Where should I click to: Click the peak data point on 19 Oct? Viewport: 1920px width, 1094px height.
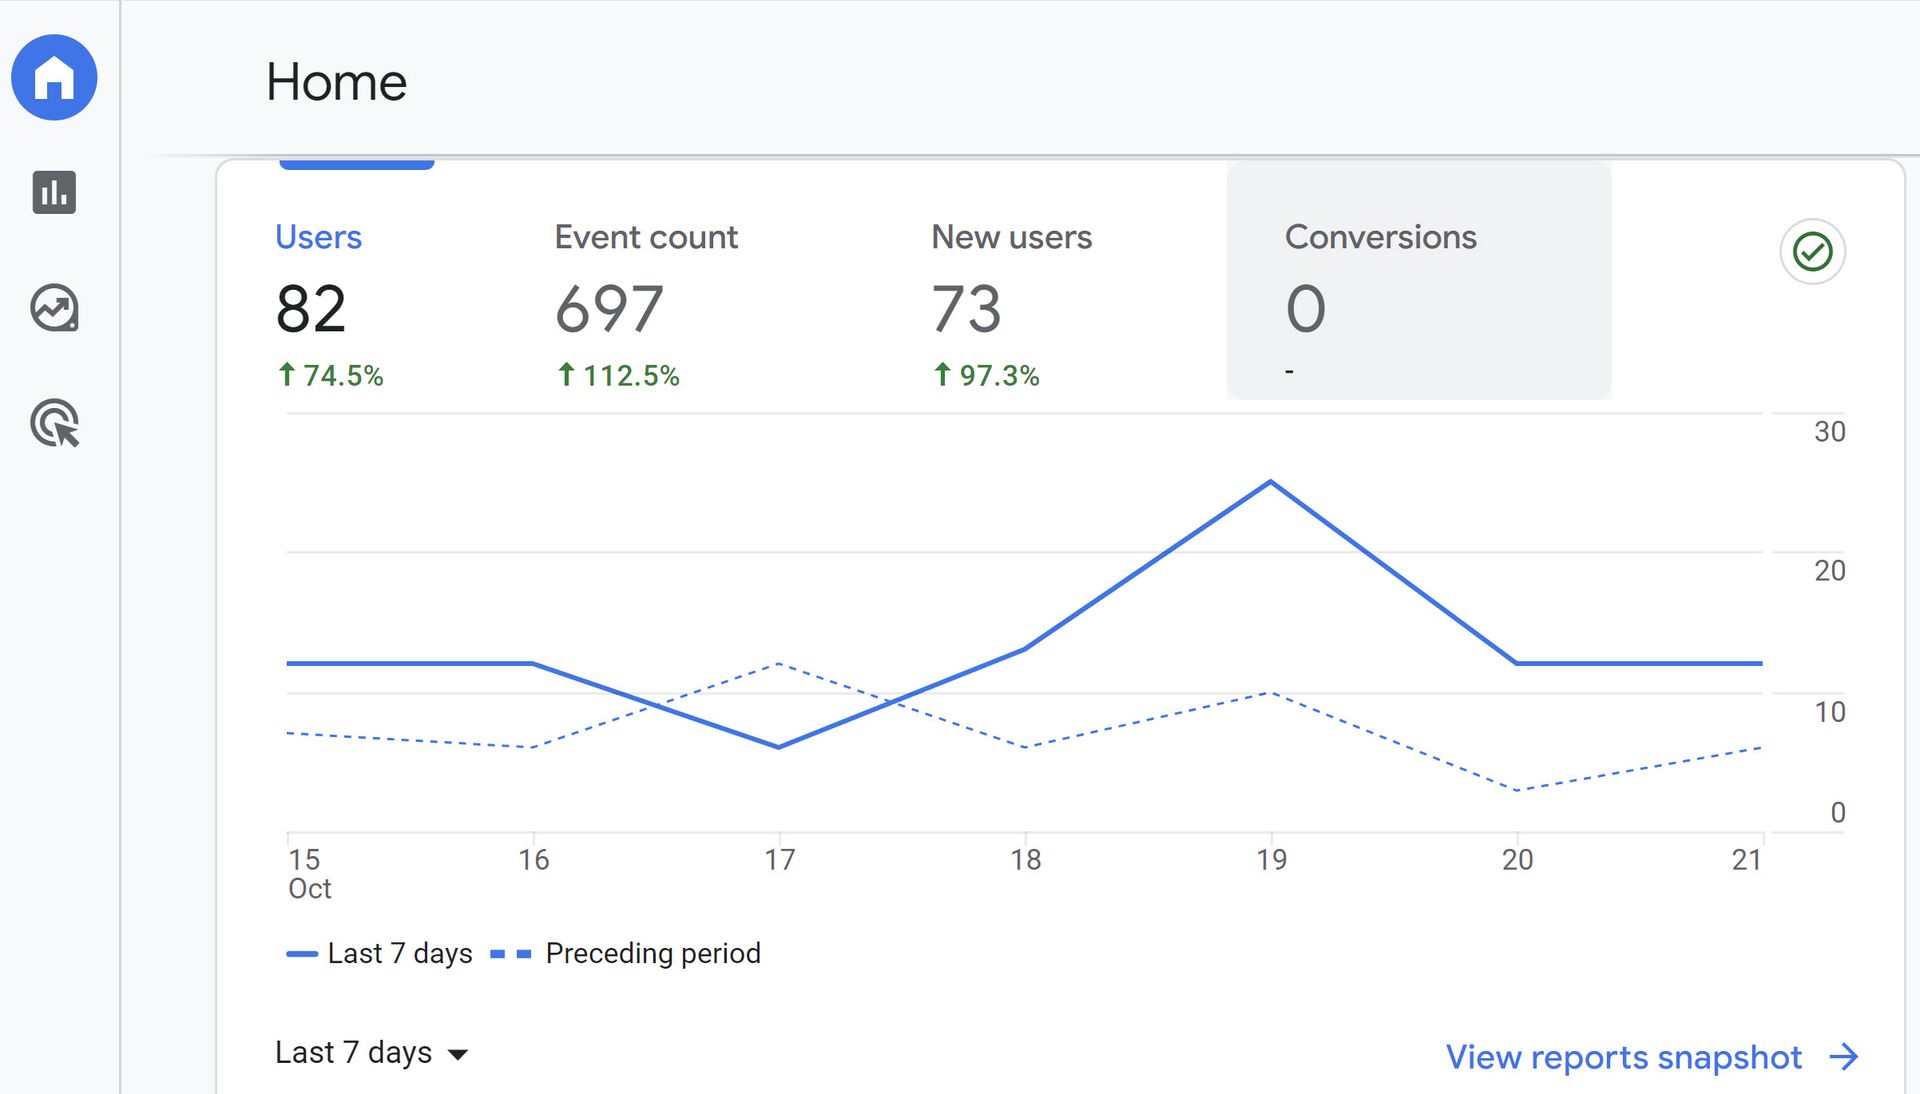click(1271, 482)
